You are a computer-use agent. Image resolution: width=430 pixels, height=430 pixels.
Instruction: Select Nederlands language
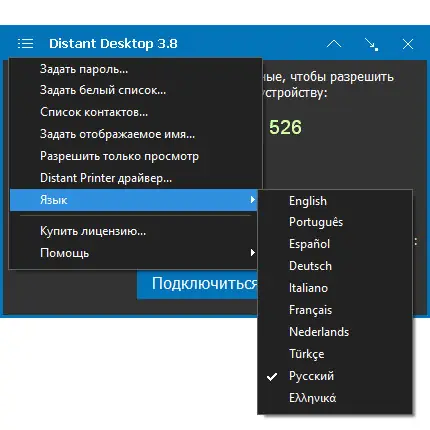(x=335, y=332)
